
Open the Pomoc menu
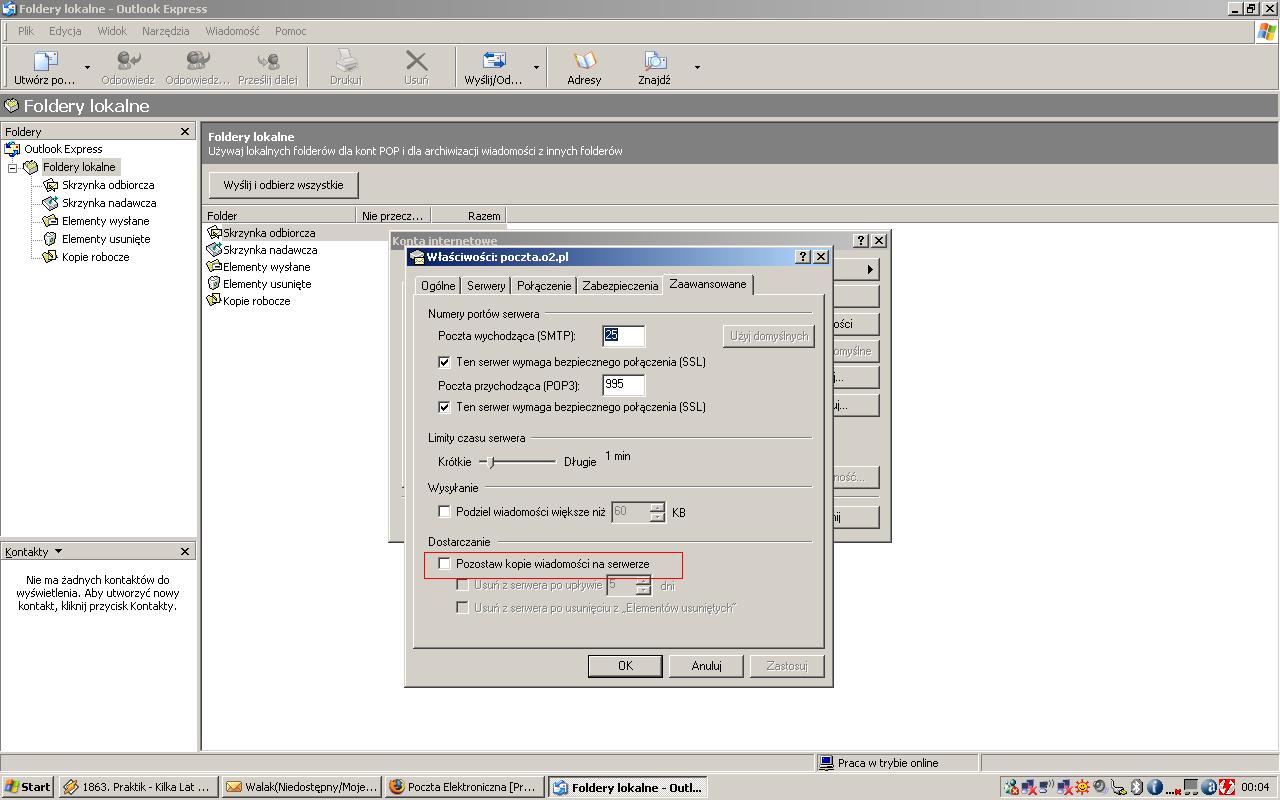click(x=291, y=31)
